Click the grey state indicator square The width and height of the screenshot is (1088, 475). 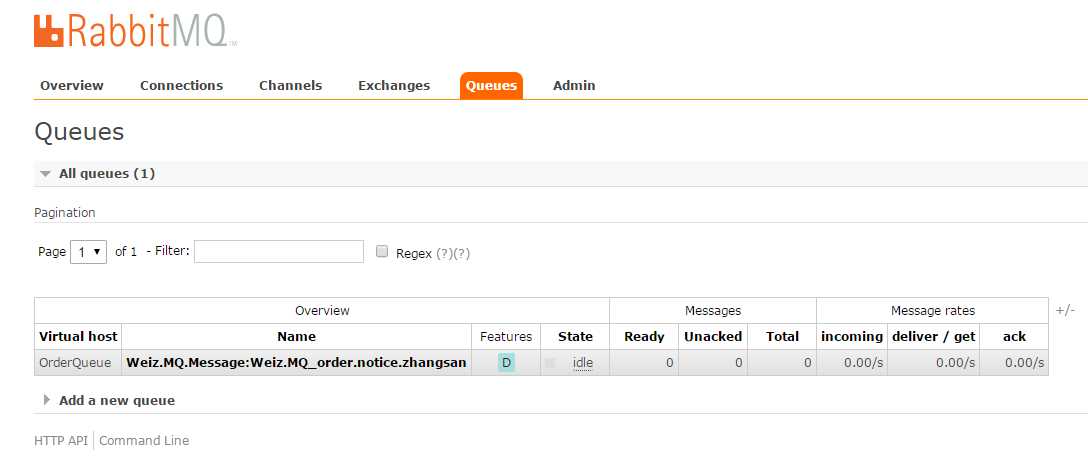tap(550, 362)
